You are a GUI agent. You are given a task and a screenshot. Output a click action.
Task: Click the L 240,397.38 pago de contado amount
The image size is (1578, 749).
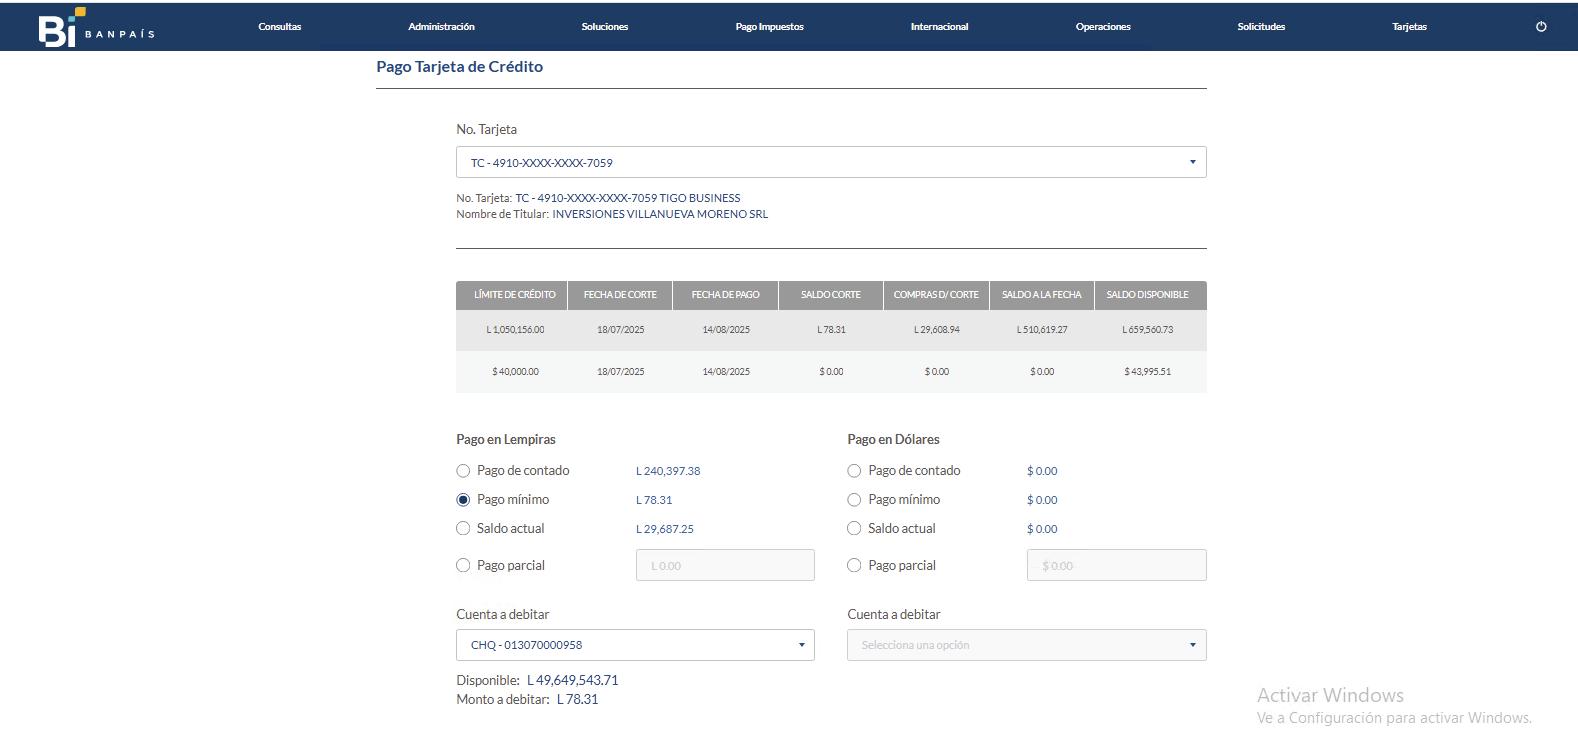(668, 471)
